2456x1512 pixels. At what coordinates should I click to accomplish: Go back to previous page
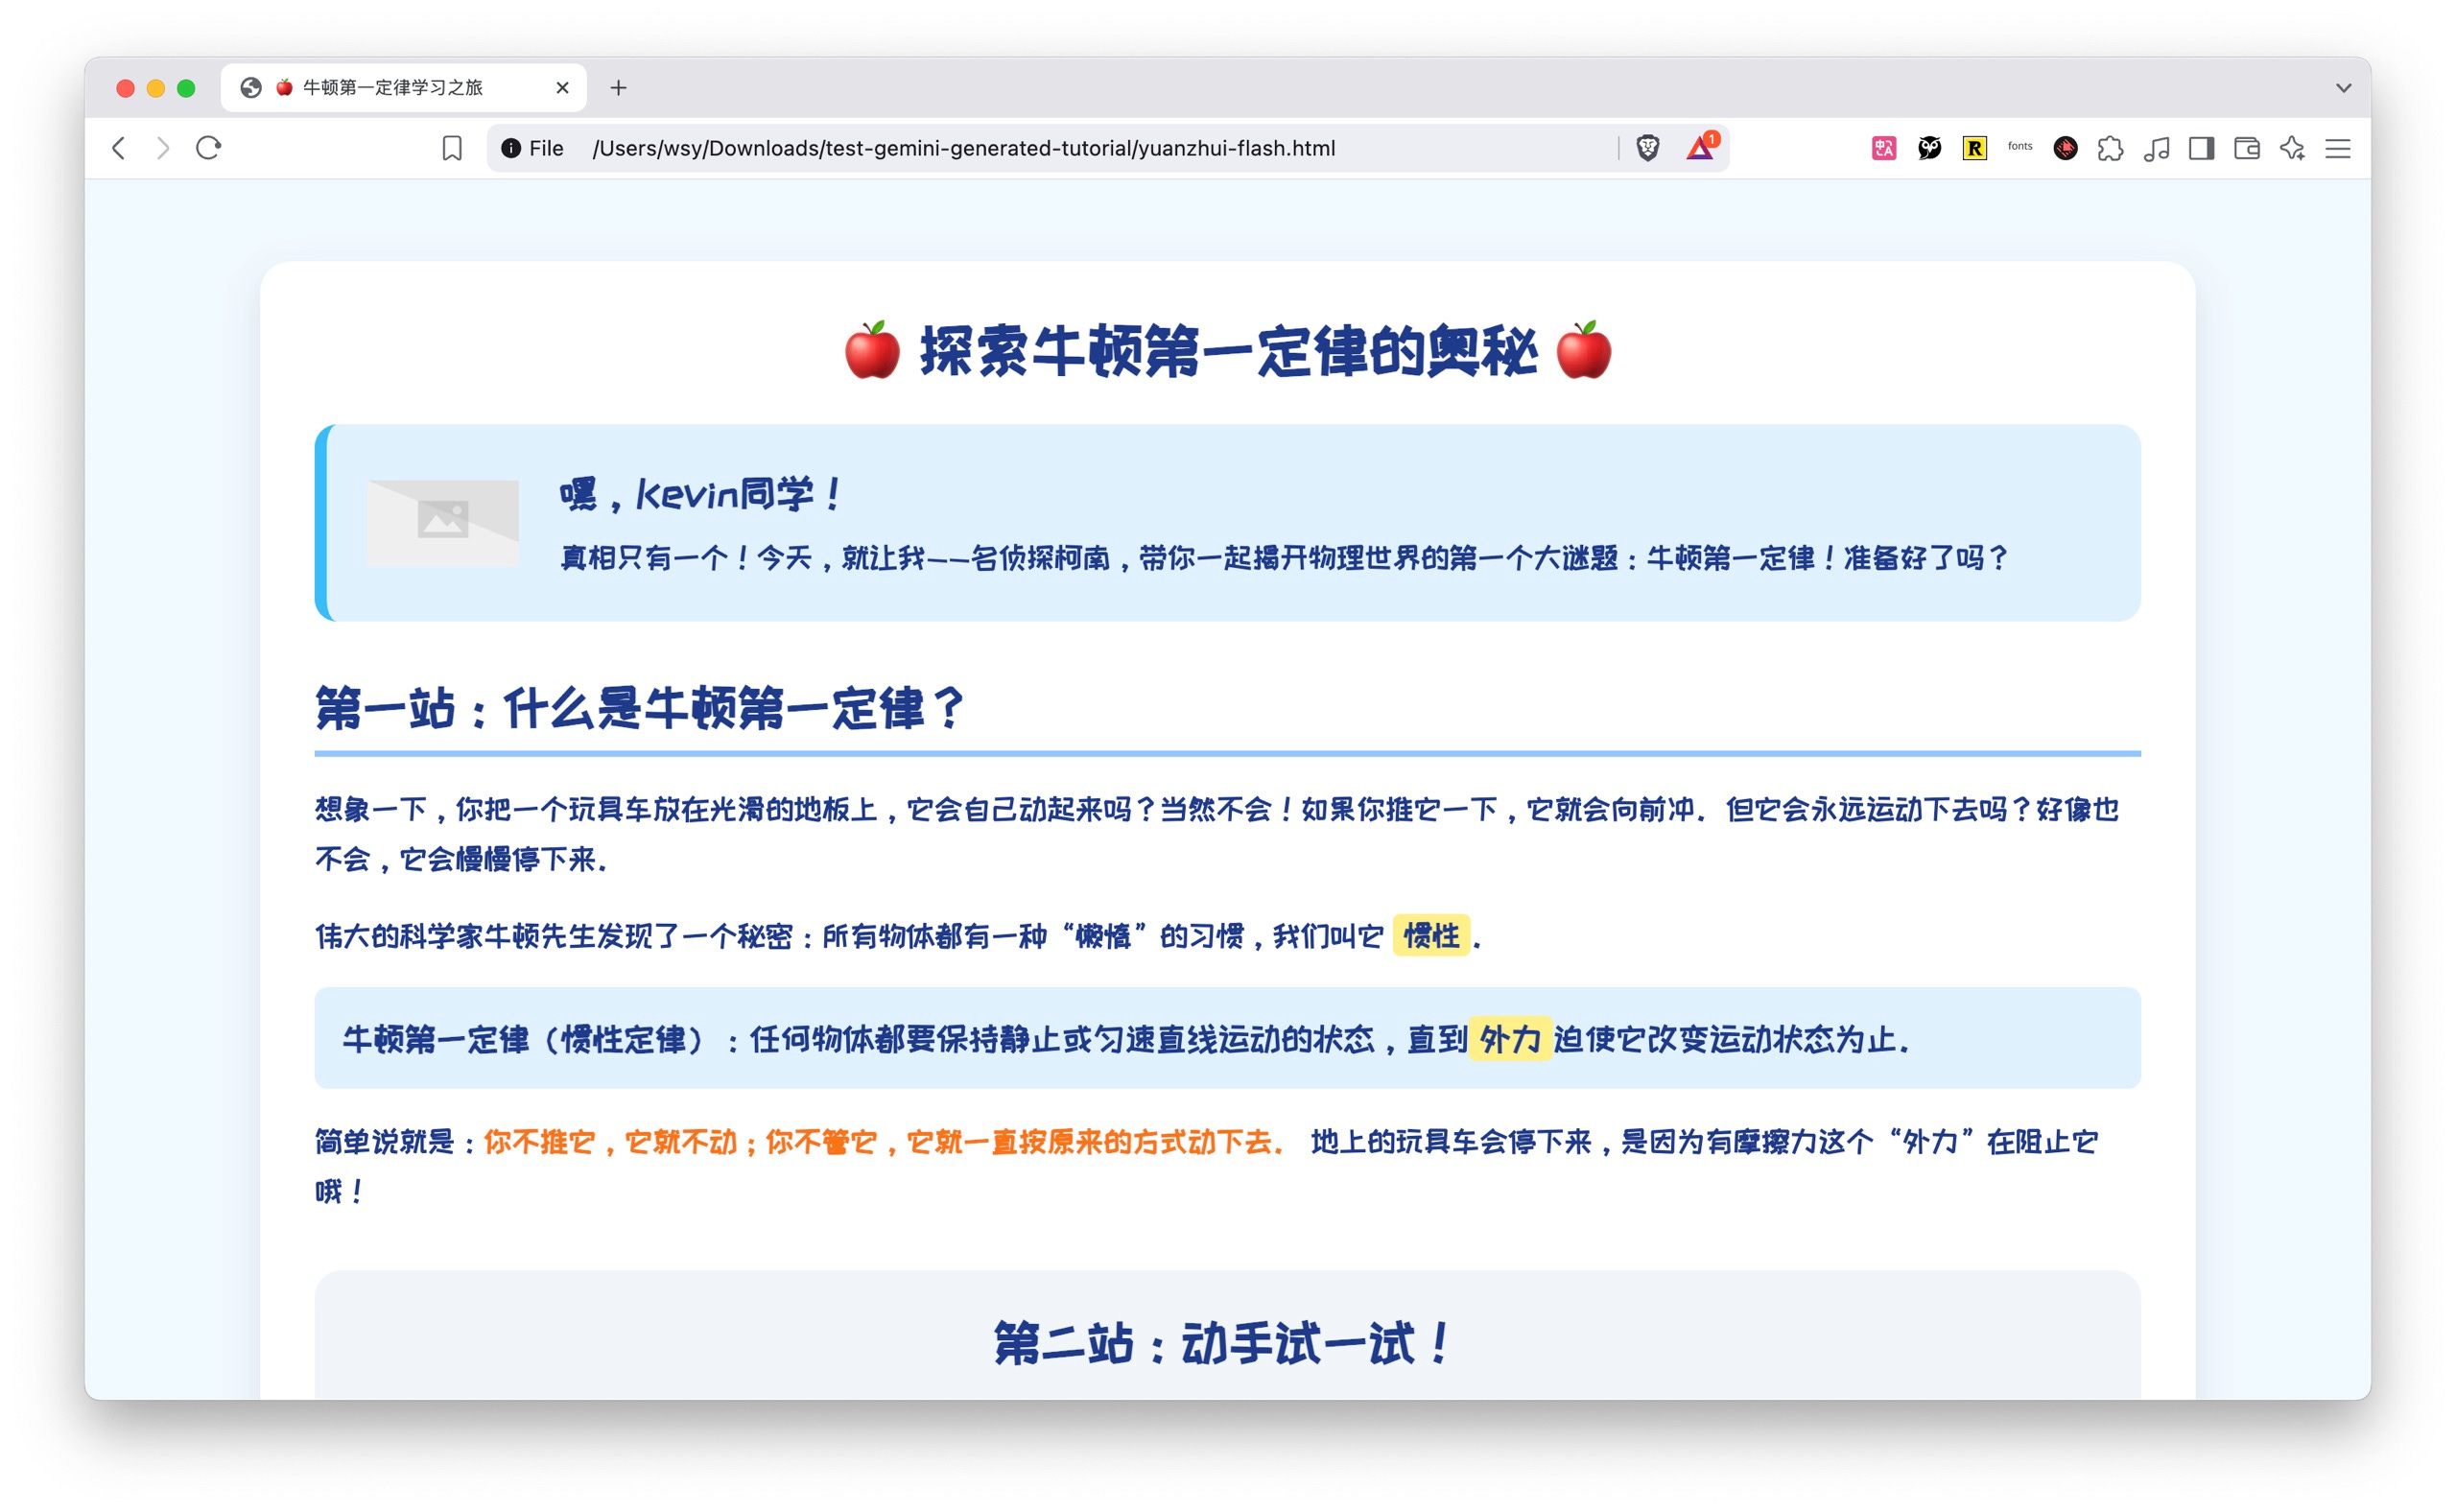pyautogui.click(x=119, y=148)
